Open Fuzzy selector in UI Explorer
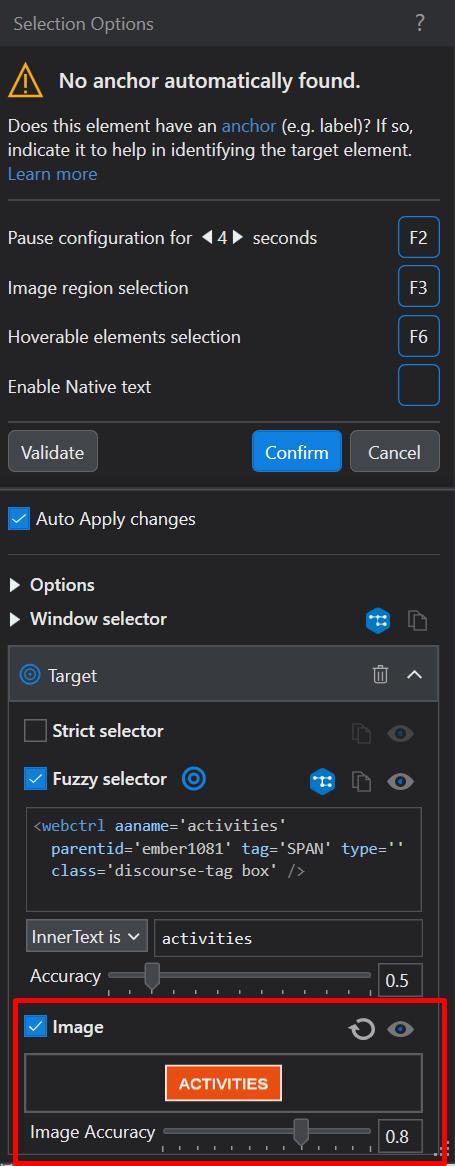 [323, 781]
